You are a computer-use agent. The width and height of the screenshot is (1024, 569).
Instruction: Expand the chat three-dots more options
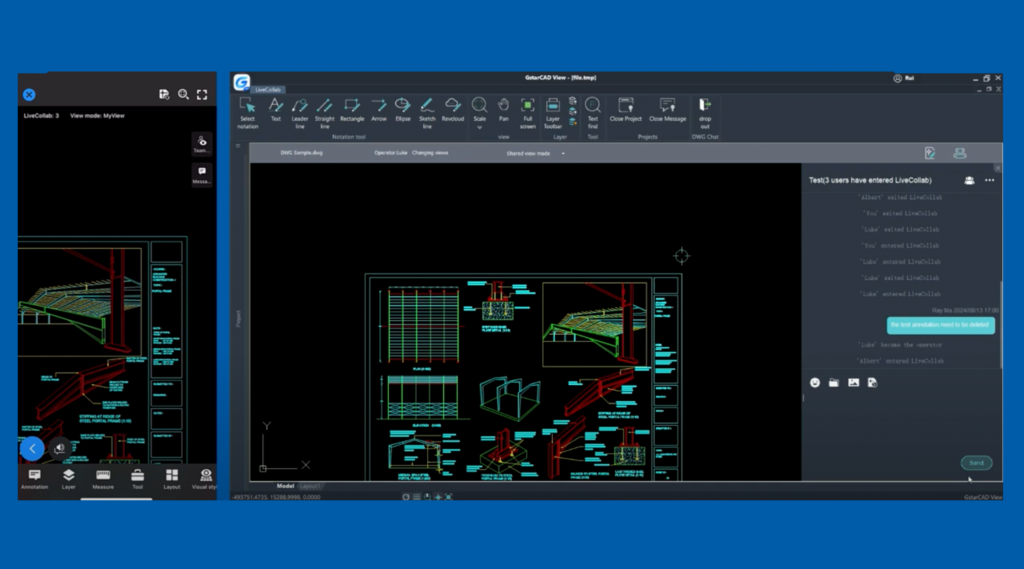coord(989,180)
